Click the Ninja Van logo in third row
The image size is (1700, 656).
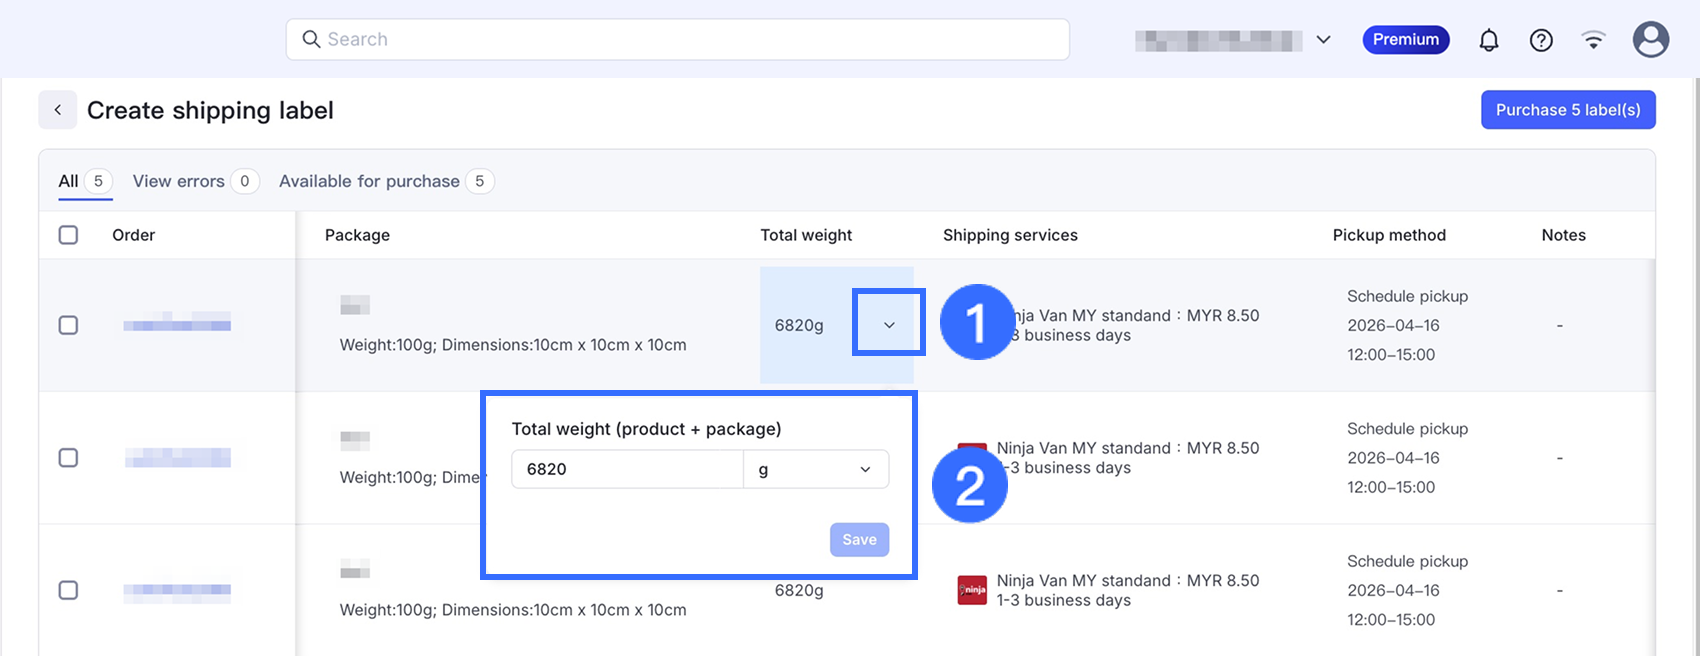pyautogui.click(x=972, y=590)
